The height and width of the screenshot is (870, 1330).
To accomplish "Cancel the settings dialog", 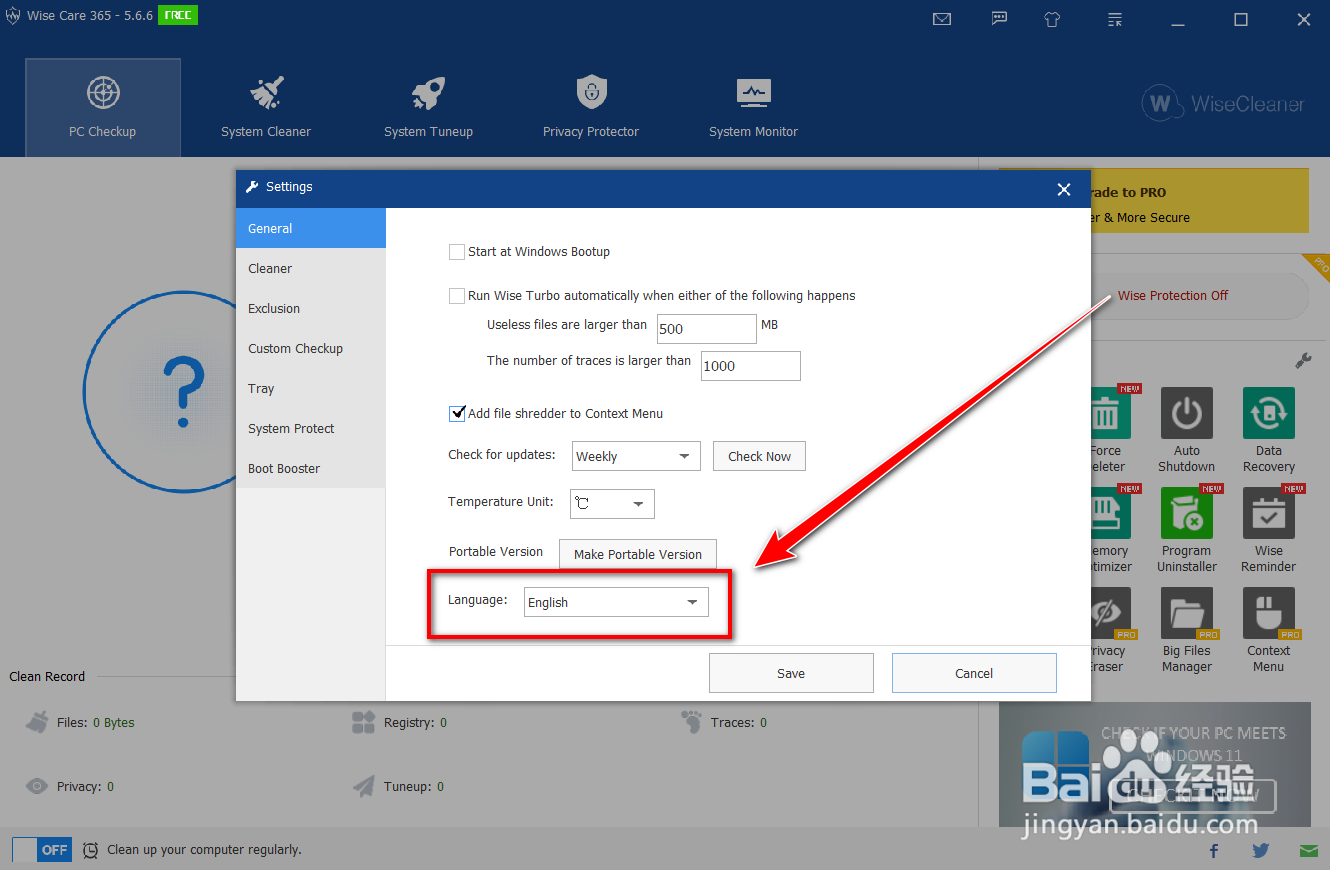I will point(974,673).
